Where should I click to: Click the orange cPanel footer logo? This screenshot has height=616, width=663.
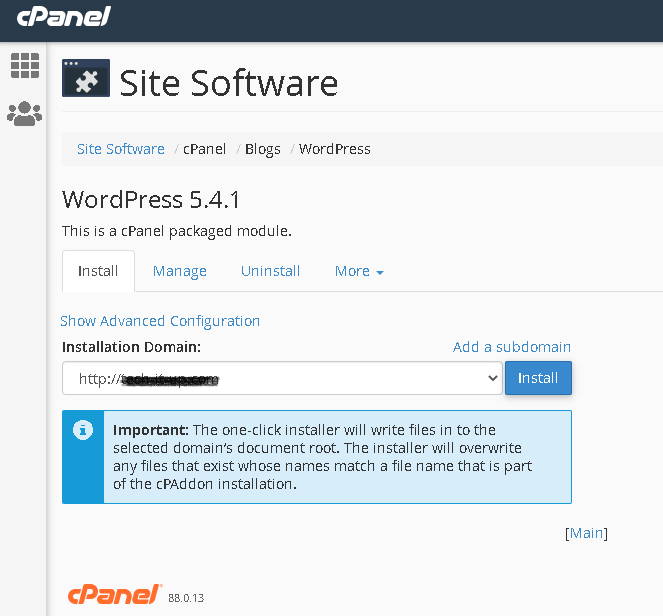click(115, 595)
